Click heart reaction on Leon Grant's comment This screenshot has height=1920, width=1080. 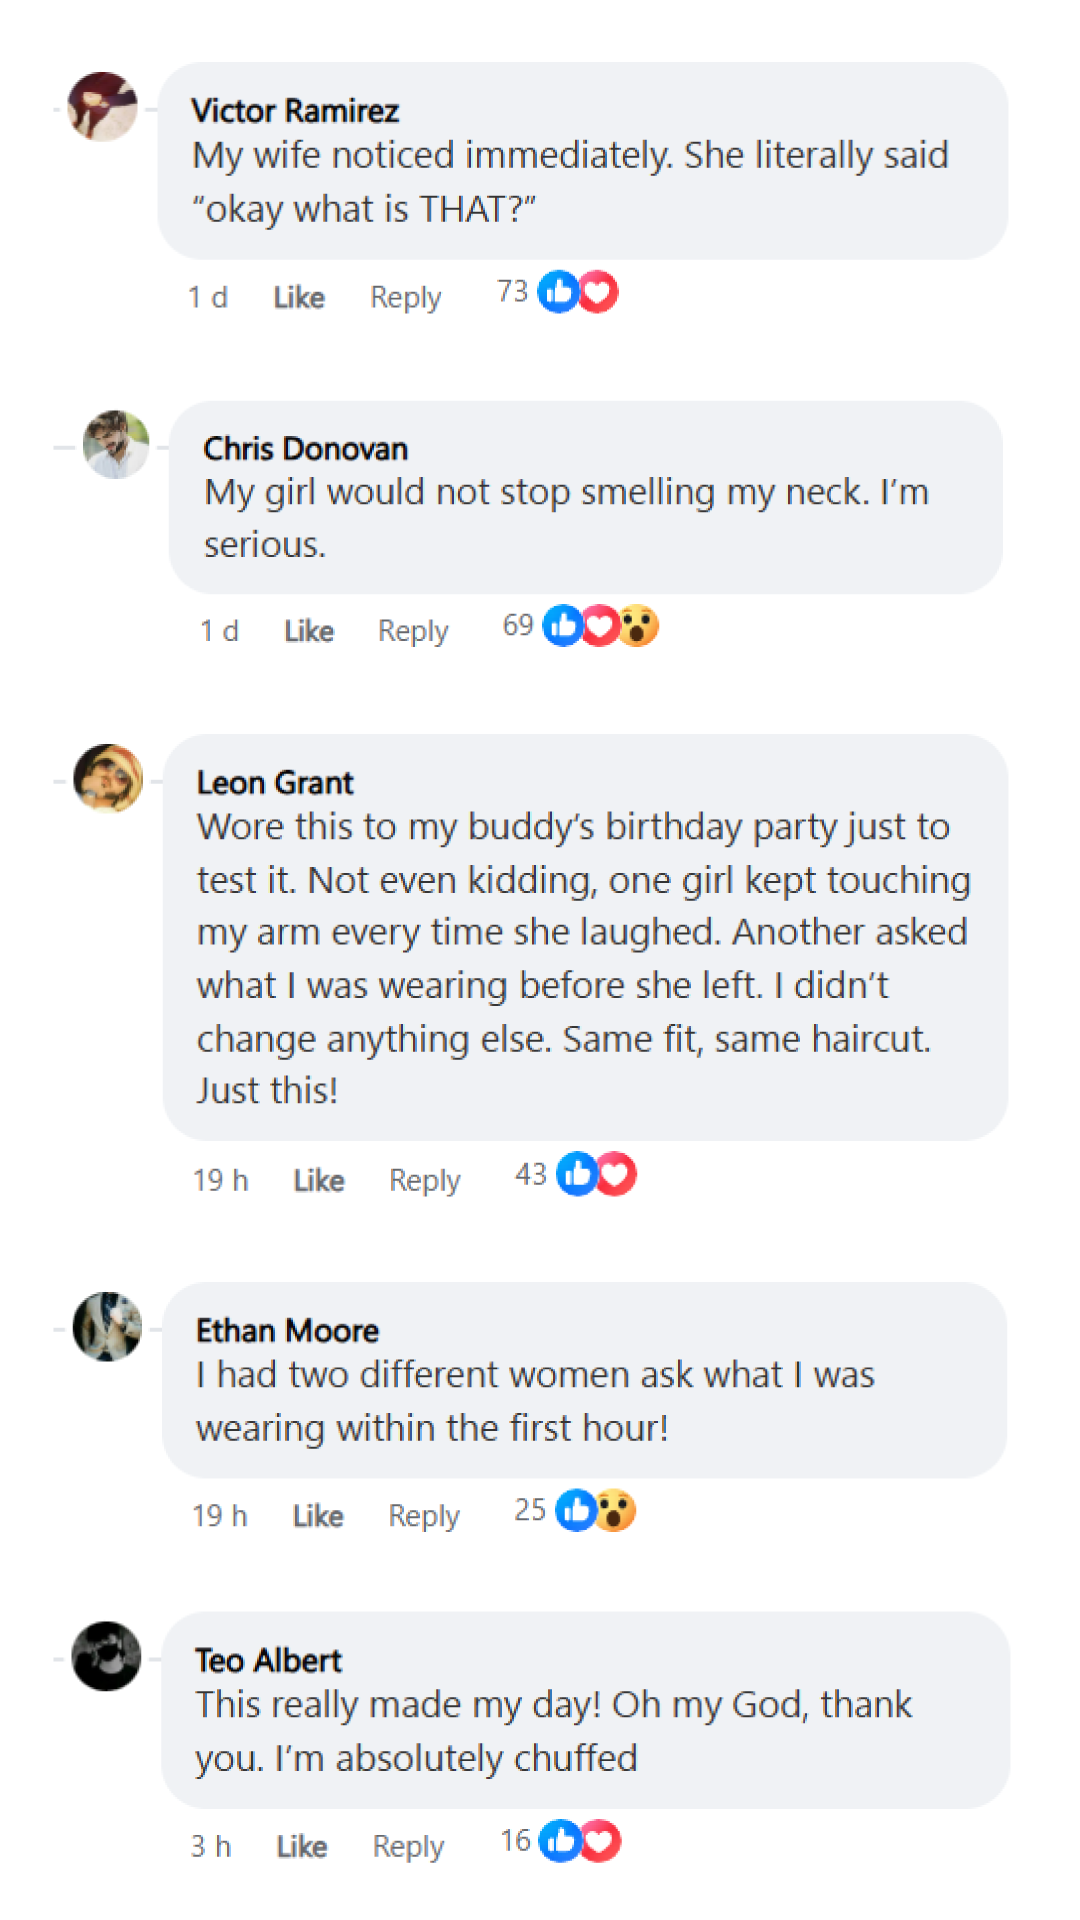(x=616, y=1174)
